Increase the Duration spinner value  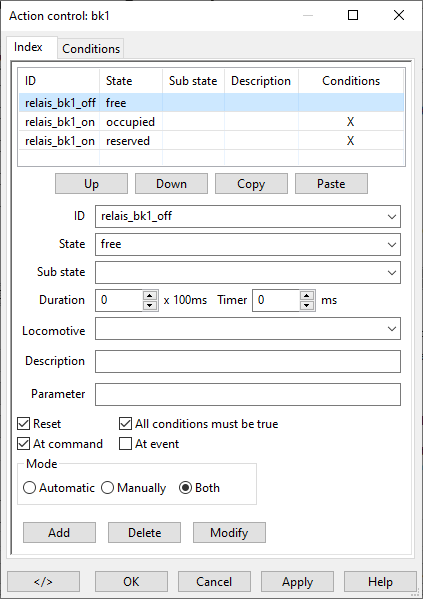pos(150,296)
